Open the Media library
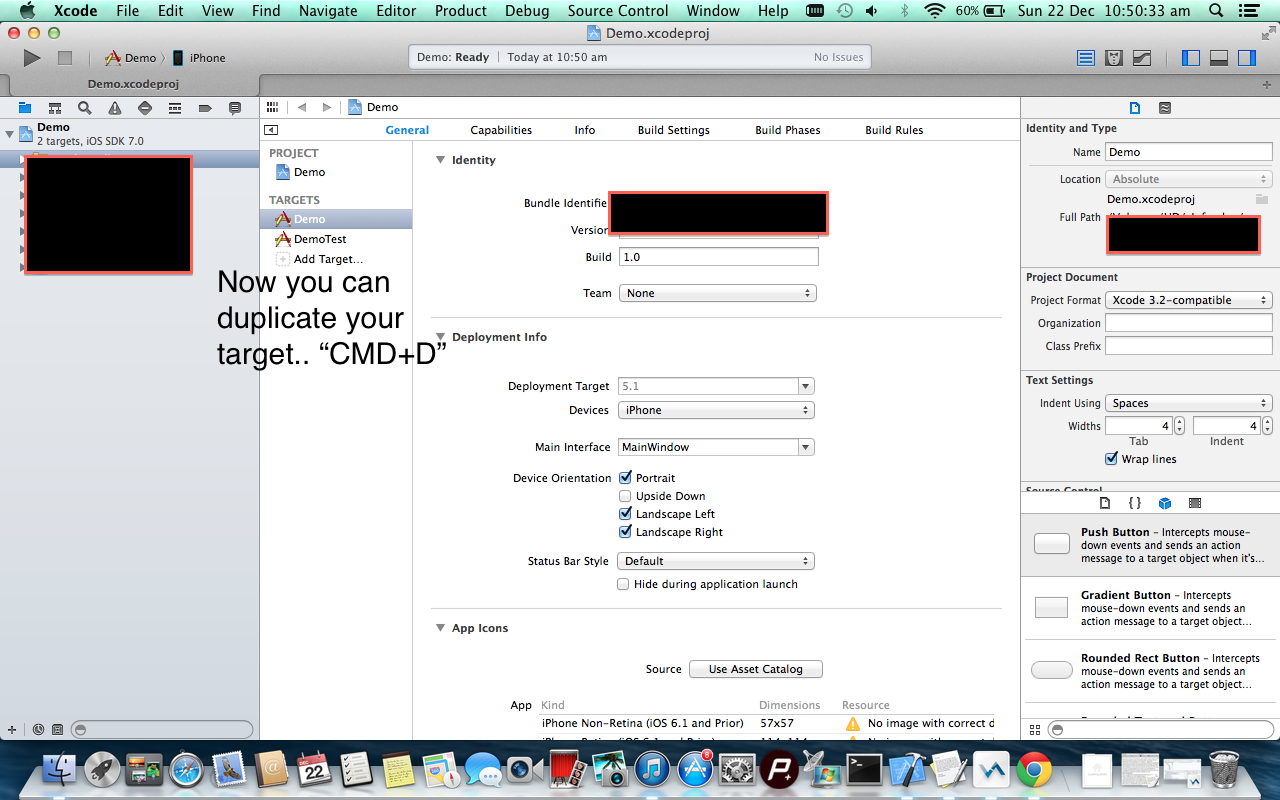 pos(1195,503)
